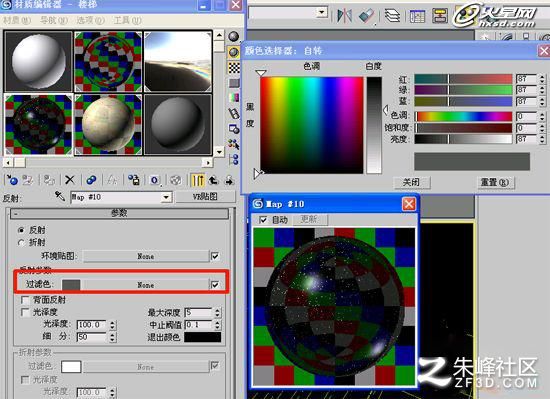Open the layer manager icon
This screenshot has width=550, height=399.
point(392,16)
